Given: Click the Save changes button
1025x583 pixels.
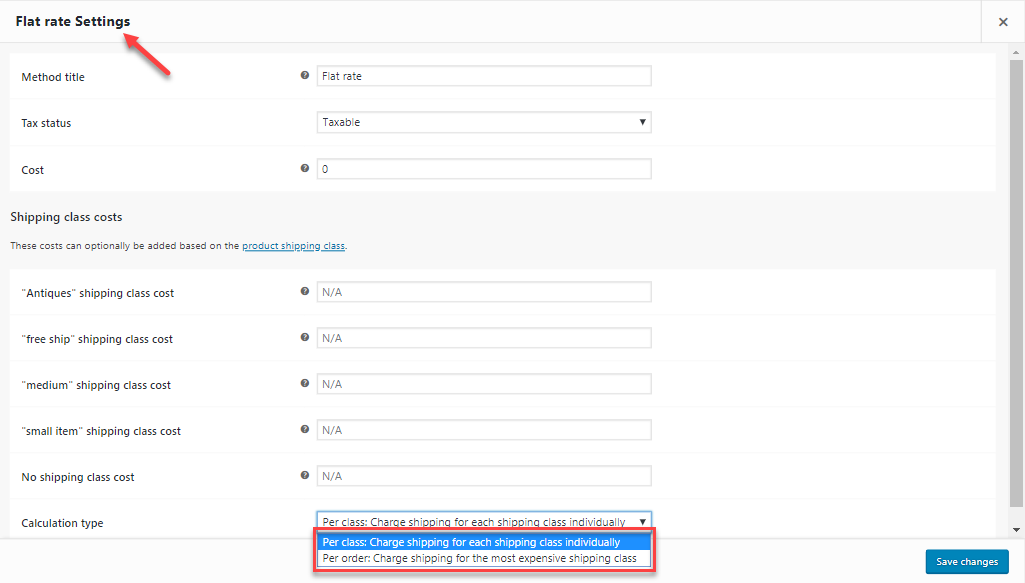Looking at the screenshot, I should 967,561.
